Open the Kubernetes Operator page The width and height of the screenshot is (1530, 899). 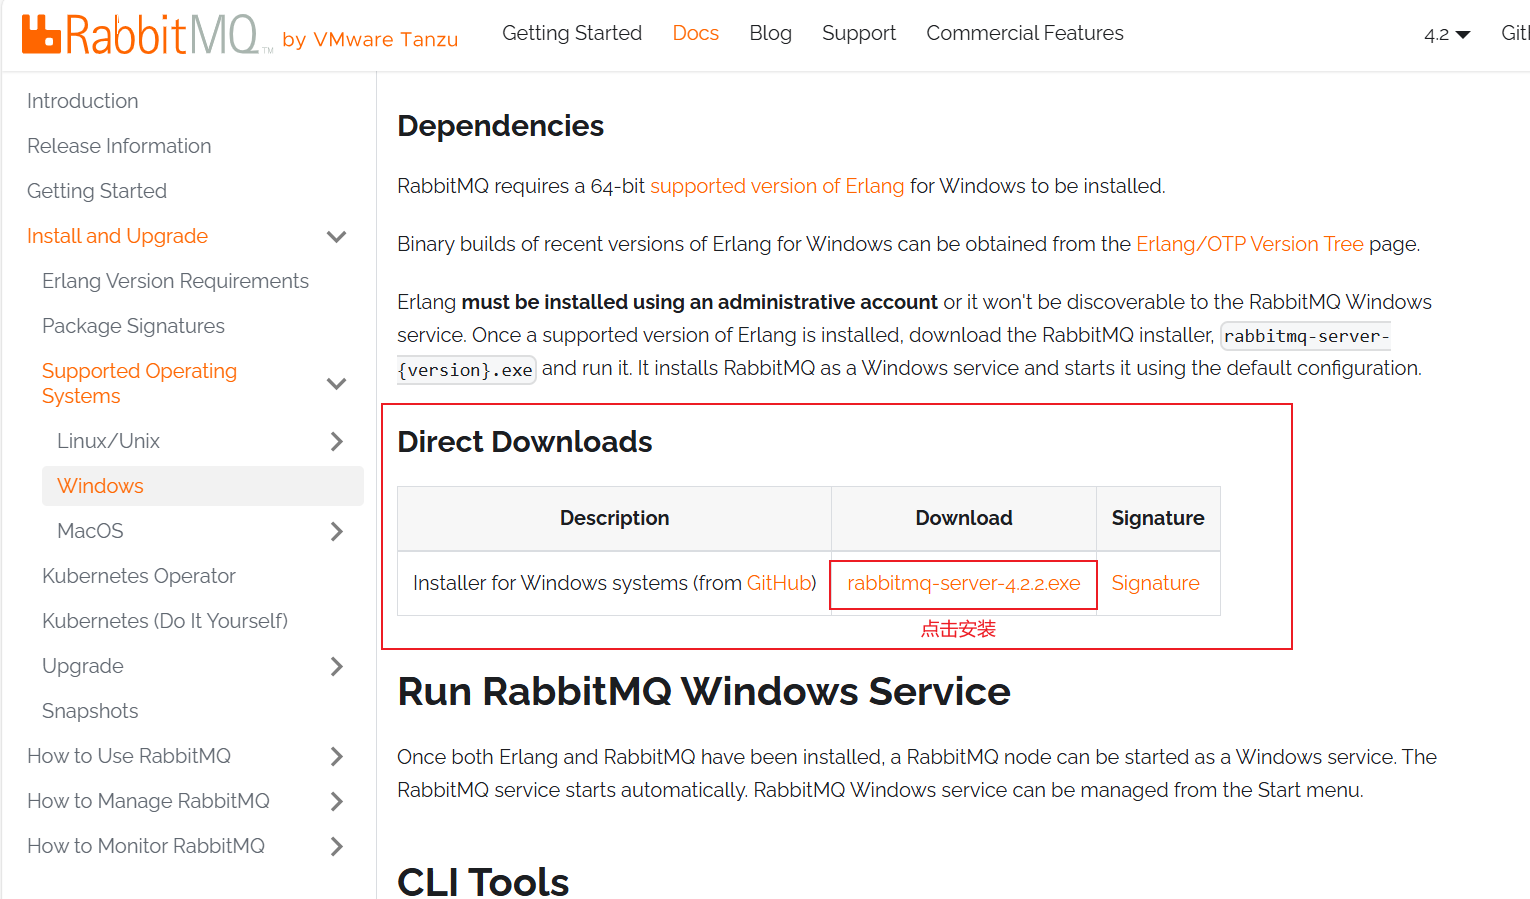139,576
